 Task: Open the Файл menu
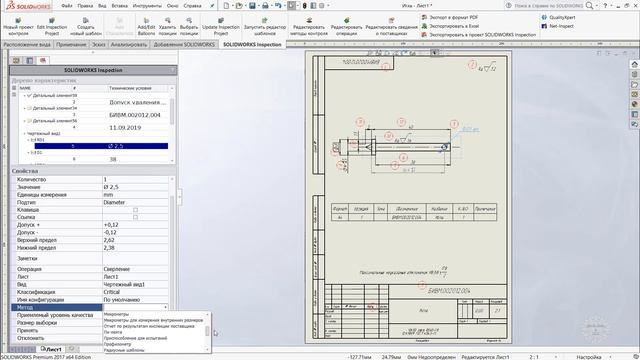point(67,6)
